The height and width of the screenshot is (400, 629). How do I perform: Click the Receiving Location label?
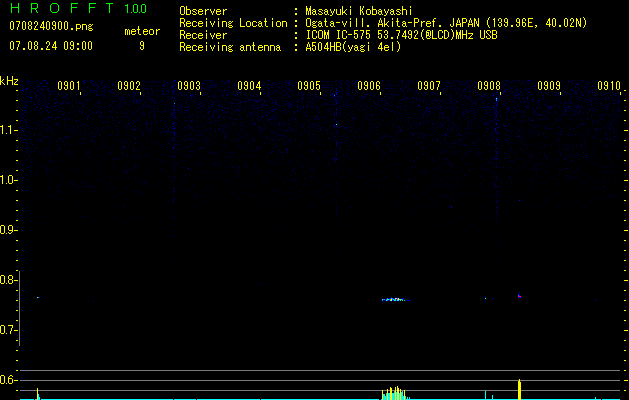coord(233,23)
